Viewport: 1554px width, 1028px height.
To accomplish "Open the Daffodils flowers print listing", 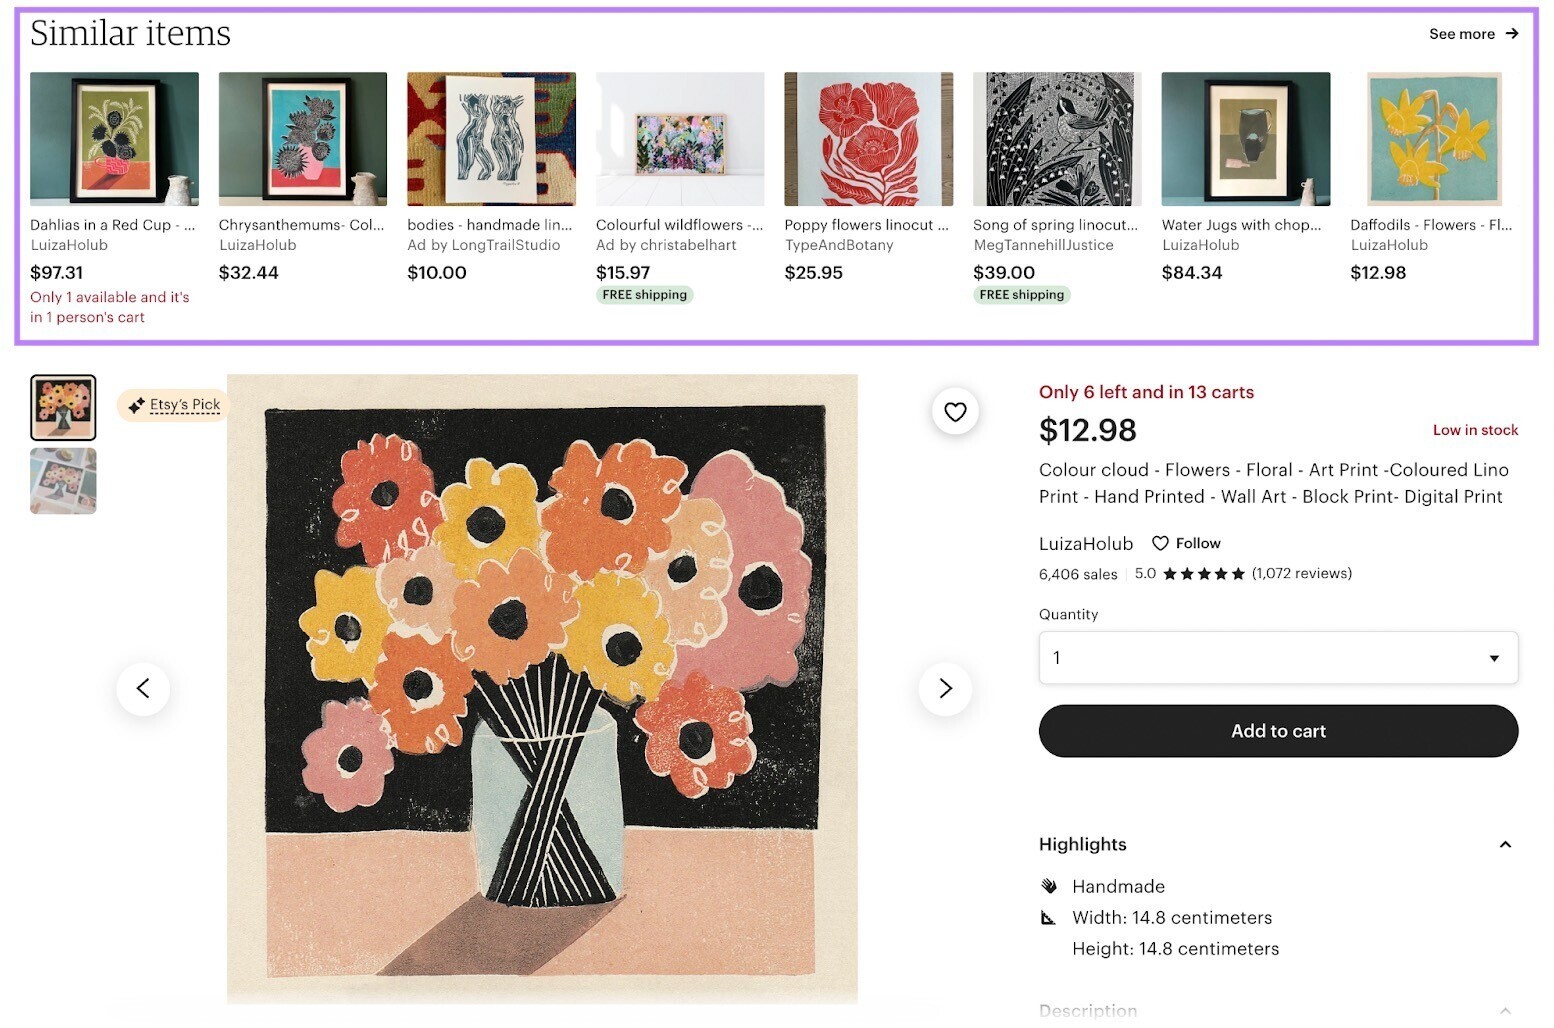I will (x=1432, y=139).
